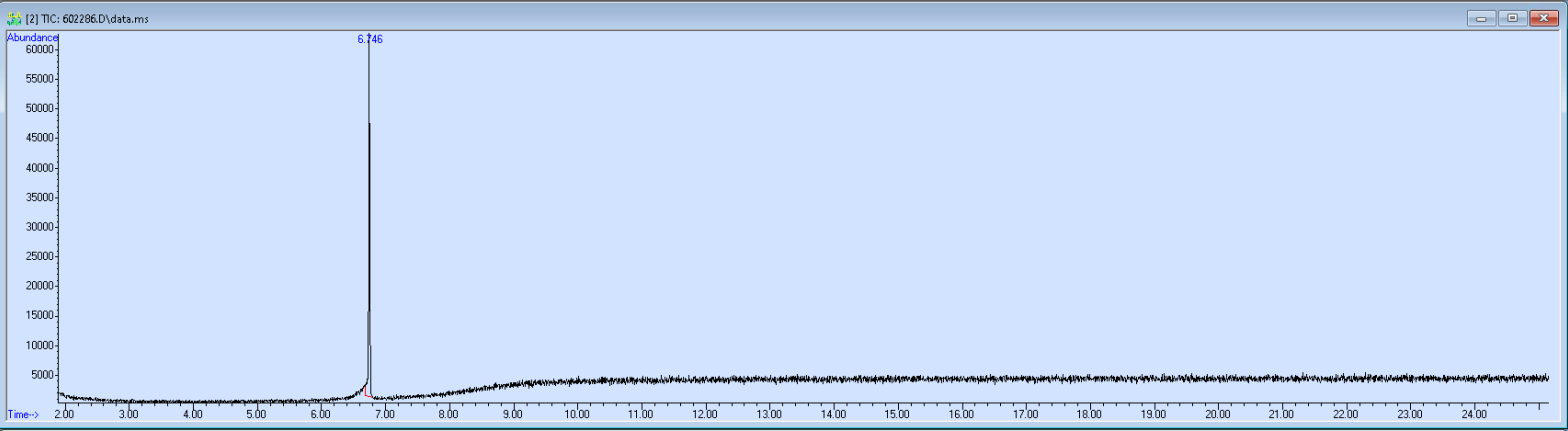
Task: Click the 10.00 time axis value
Action: click(576, 413)
